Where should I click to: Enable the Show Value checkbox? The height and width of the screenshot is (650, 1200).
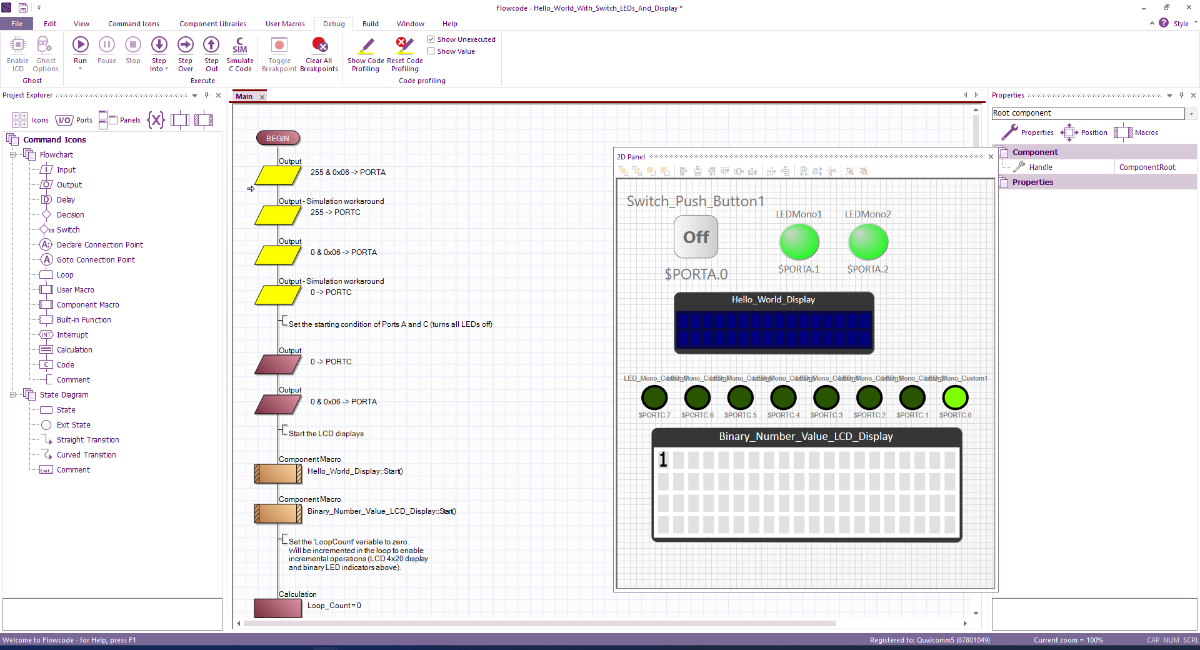coord(433,51)
